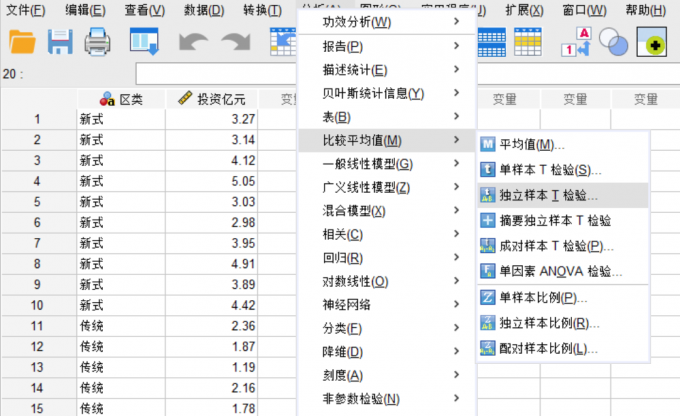Click the Go to case grid icon
Screen dimensions: 680x416
(x=283, y=42)
